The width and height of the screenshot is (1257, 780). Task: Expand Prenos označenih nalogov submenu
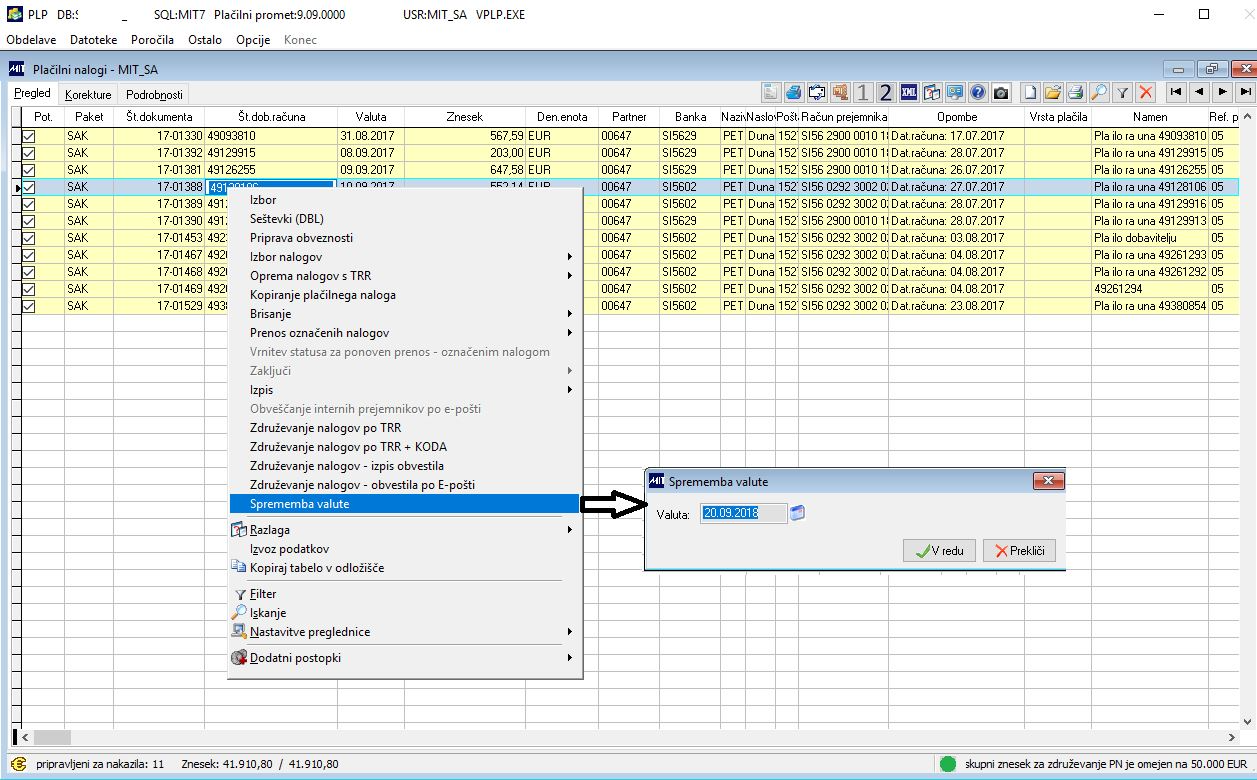pos(404,333)
